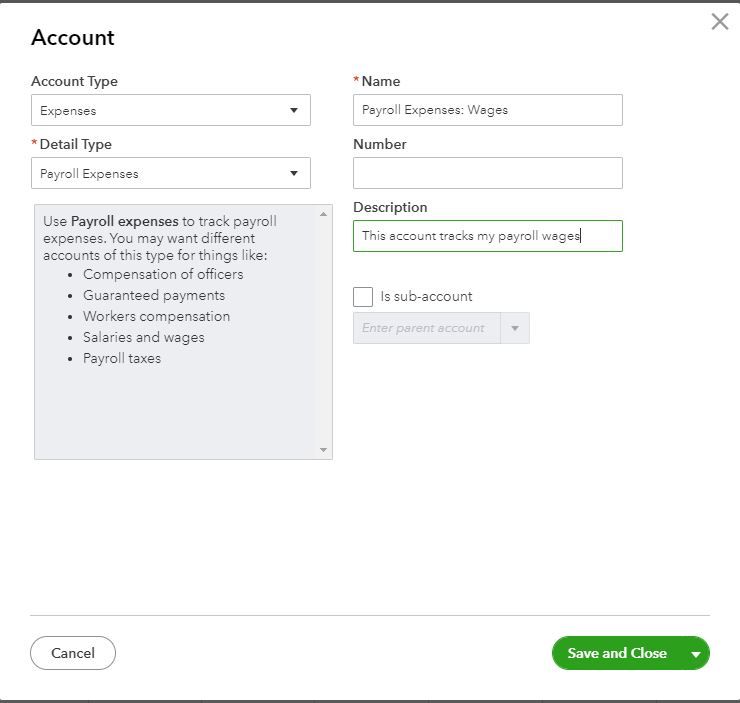Click the "Is sub-account" label text
Image resolution: width=740 pixels, height=703 pixels.
pos(426,296)
